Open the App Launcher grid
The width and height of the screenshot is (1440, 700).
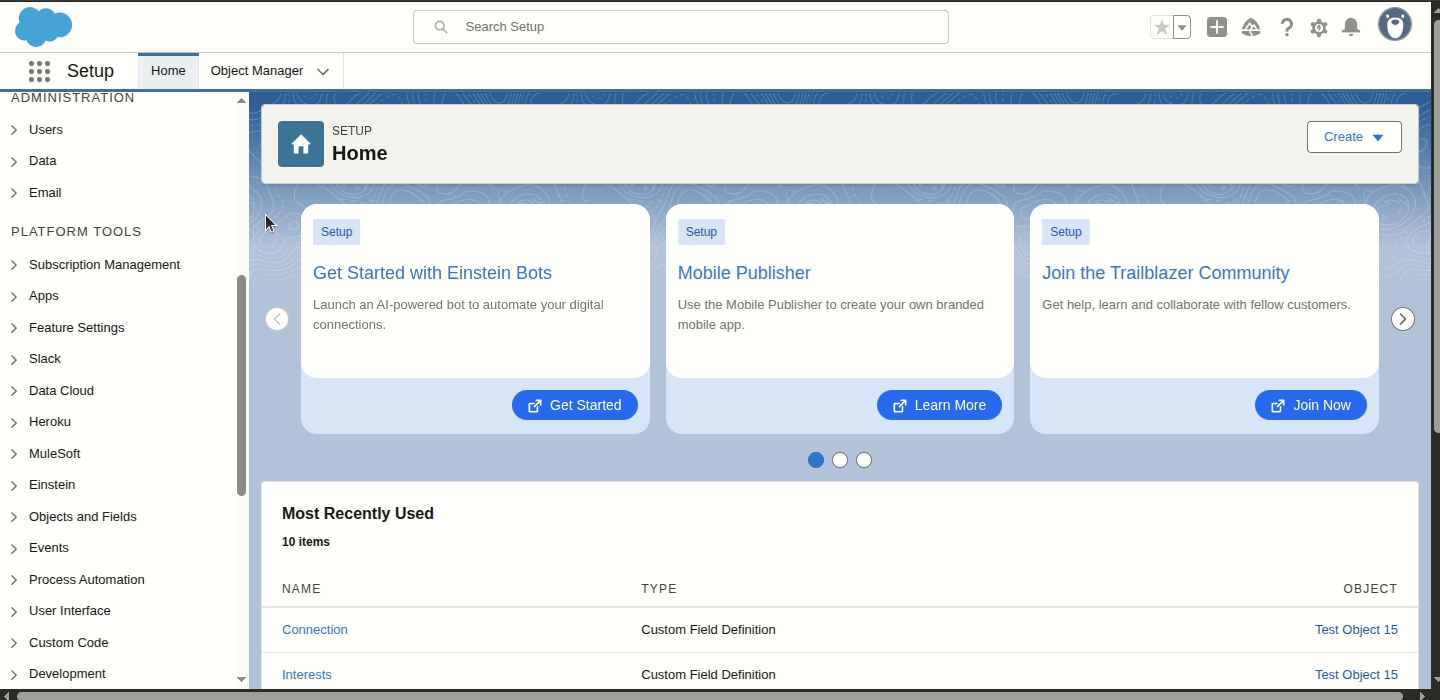click(39, 70)
